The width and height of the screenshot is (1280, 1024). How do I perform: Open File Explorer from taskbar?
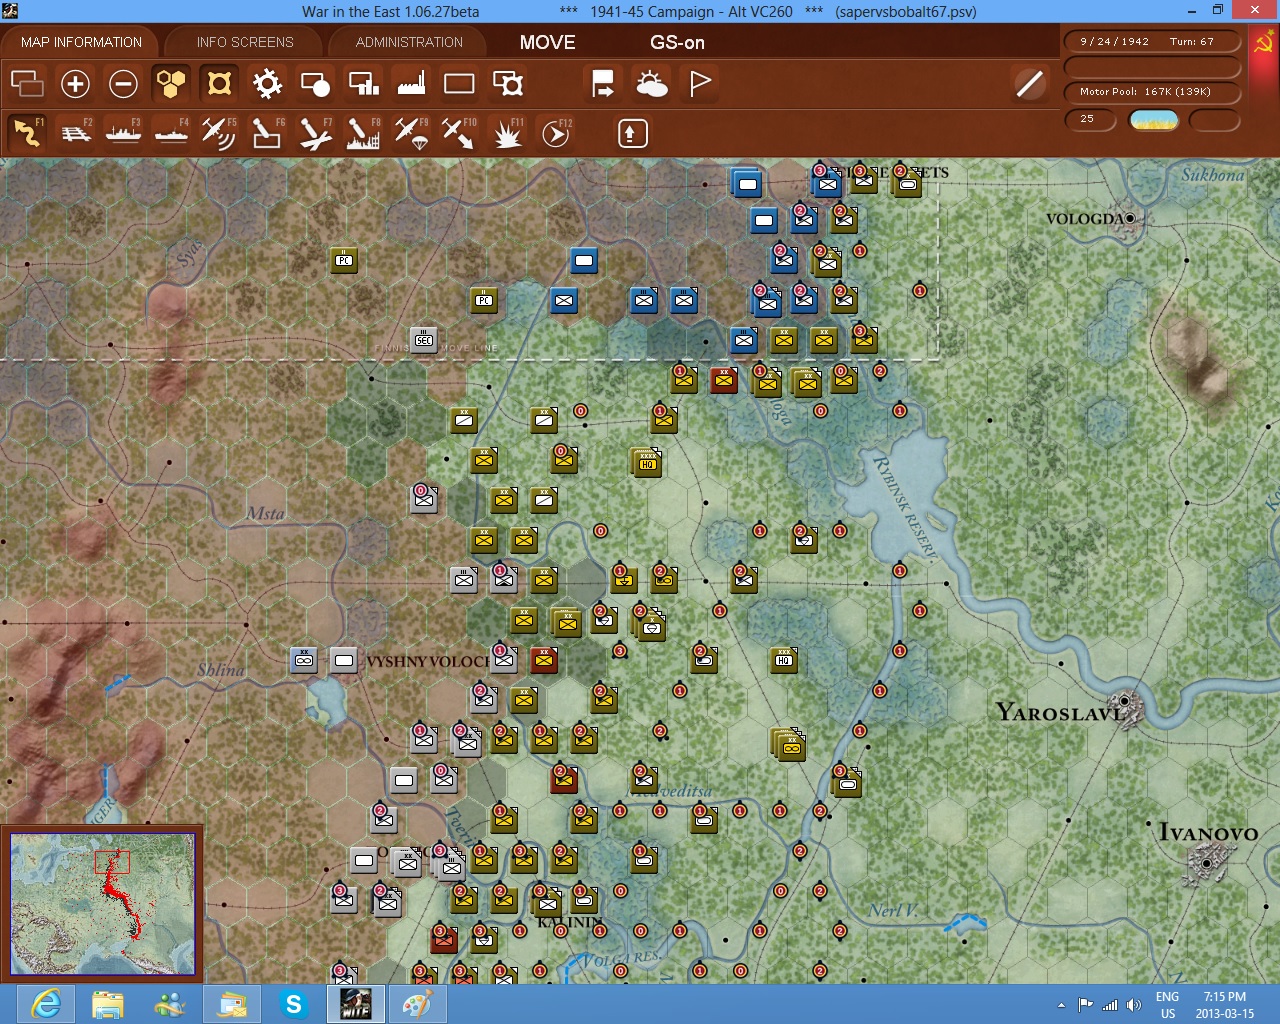click(108, 1003)
